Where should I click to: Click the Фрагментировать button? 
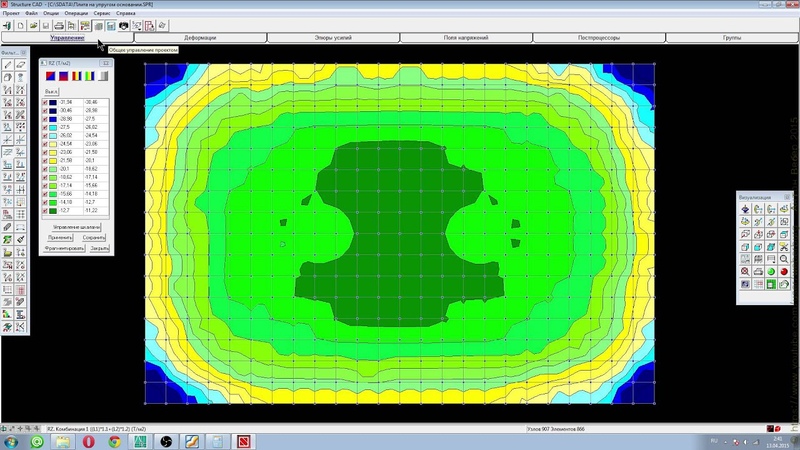pos(64,248)
